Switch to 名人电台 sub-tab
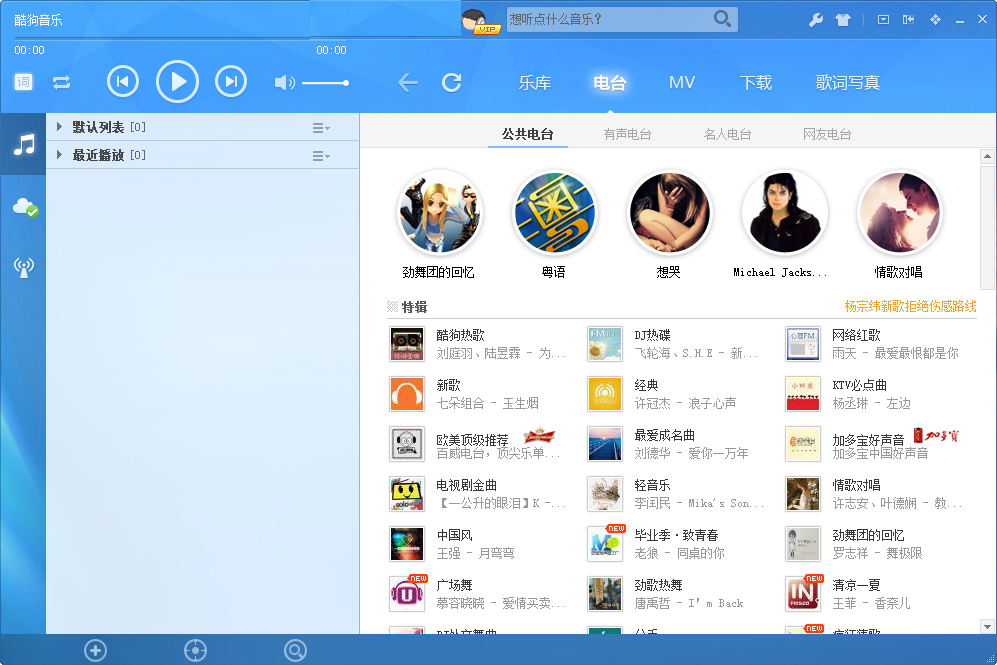 727,134
